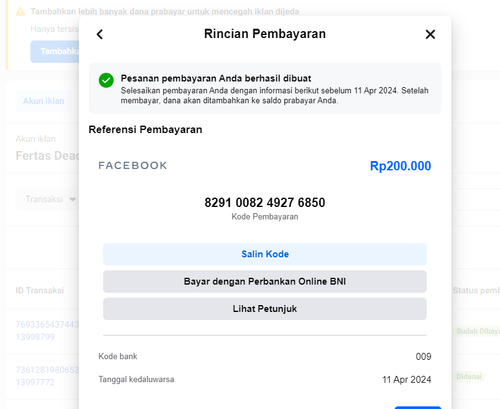Open transaction ID ending 13997772
Image resolution: width=500 pixels, height=409 pixels.
click(x=47, y=376)
